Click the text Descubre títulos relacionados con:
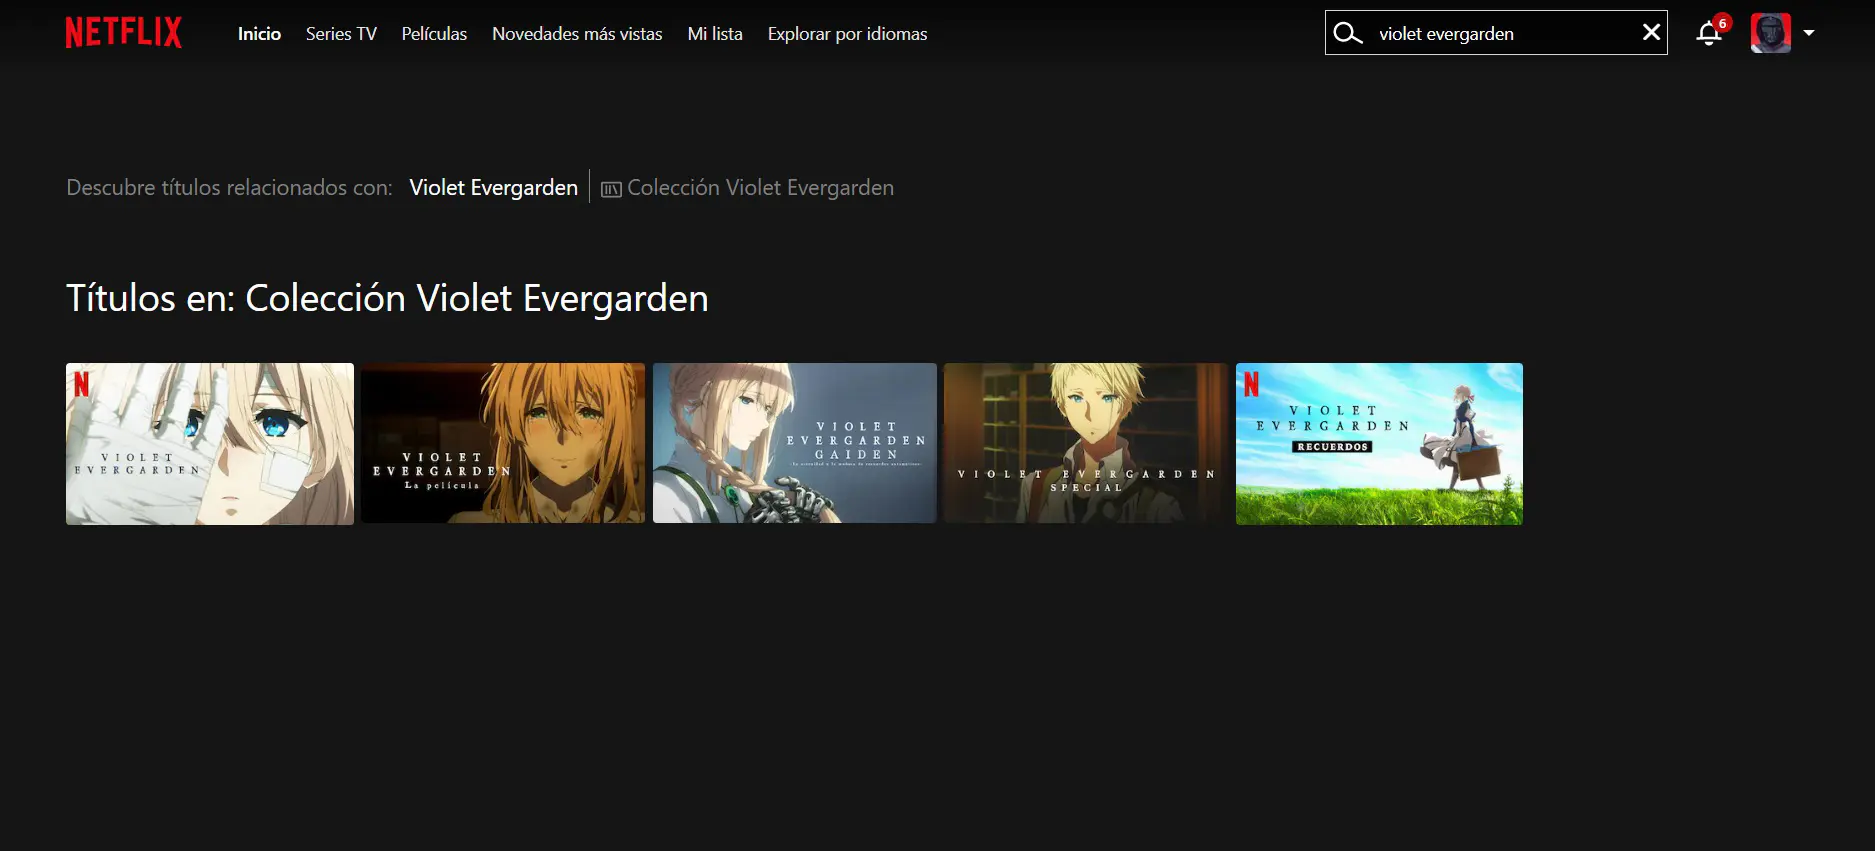Viewport: 1875px width, 851px height. click(x=229, y=188)
